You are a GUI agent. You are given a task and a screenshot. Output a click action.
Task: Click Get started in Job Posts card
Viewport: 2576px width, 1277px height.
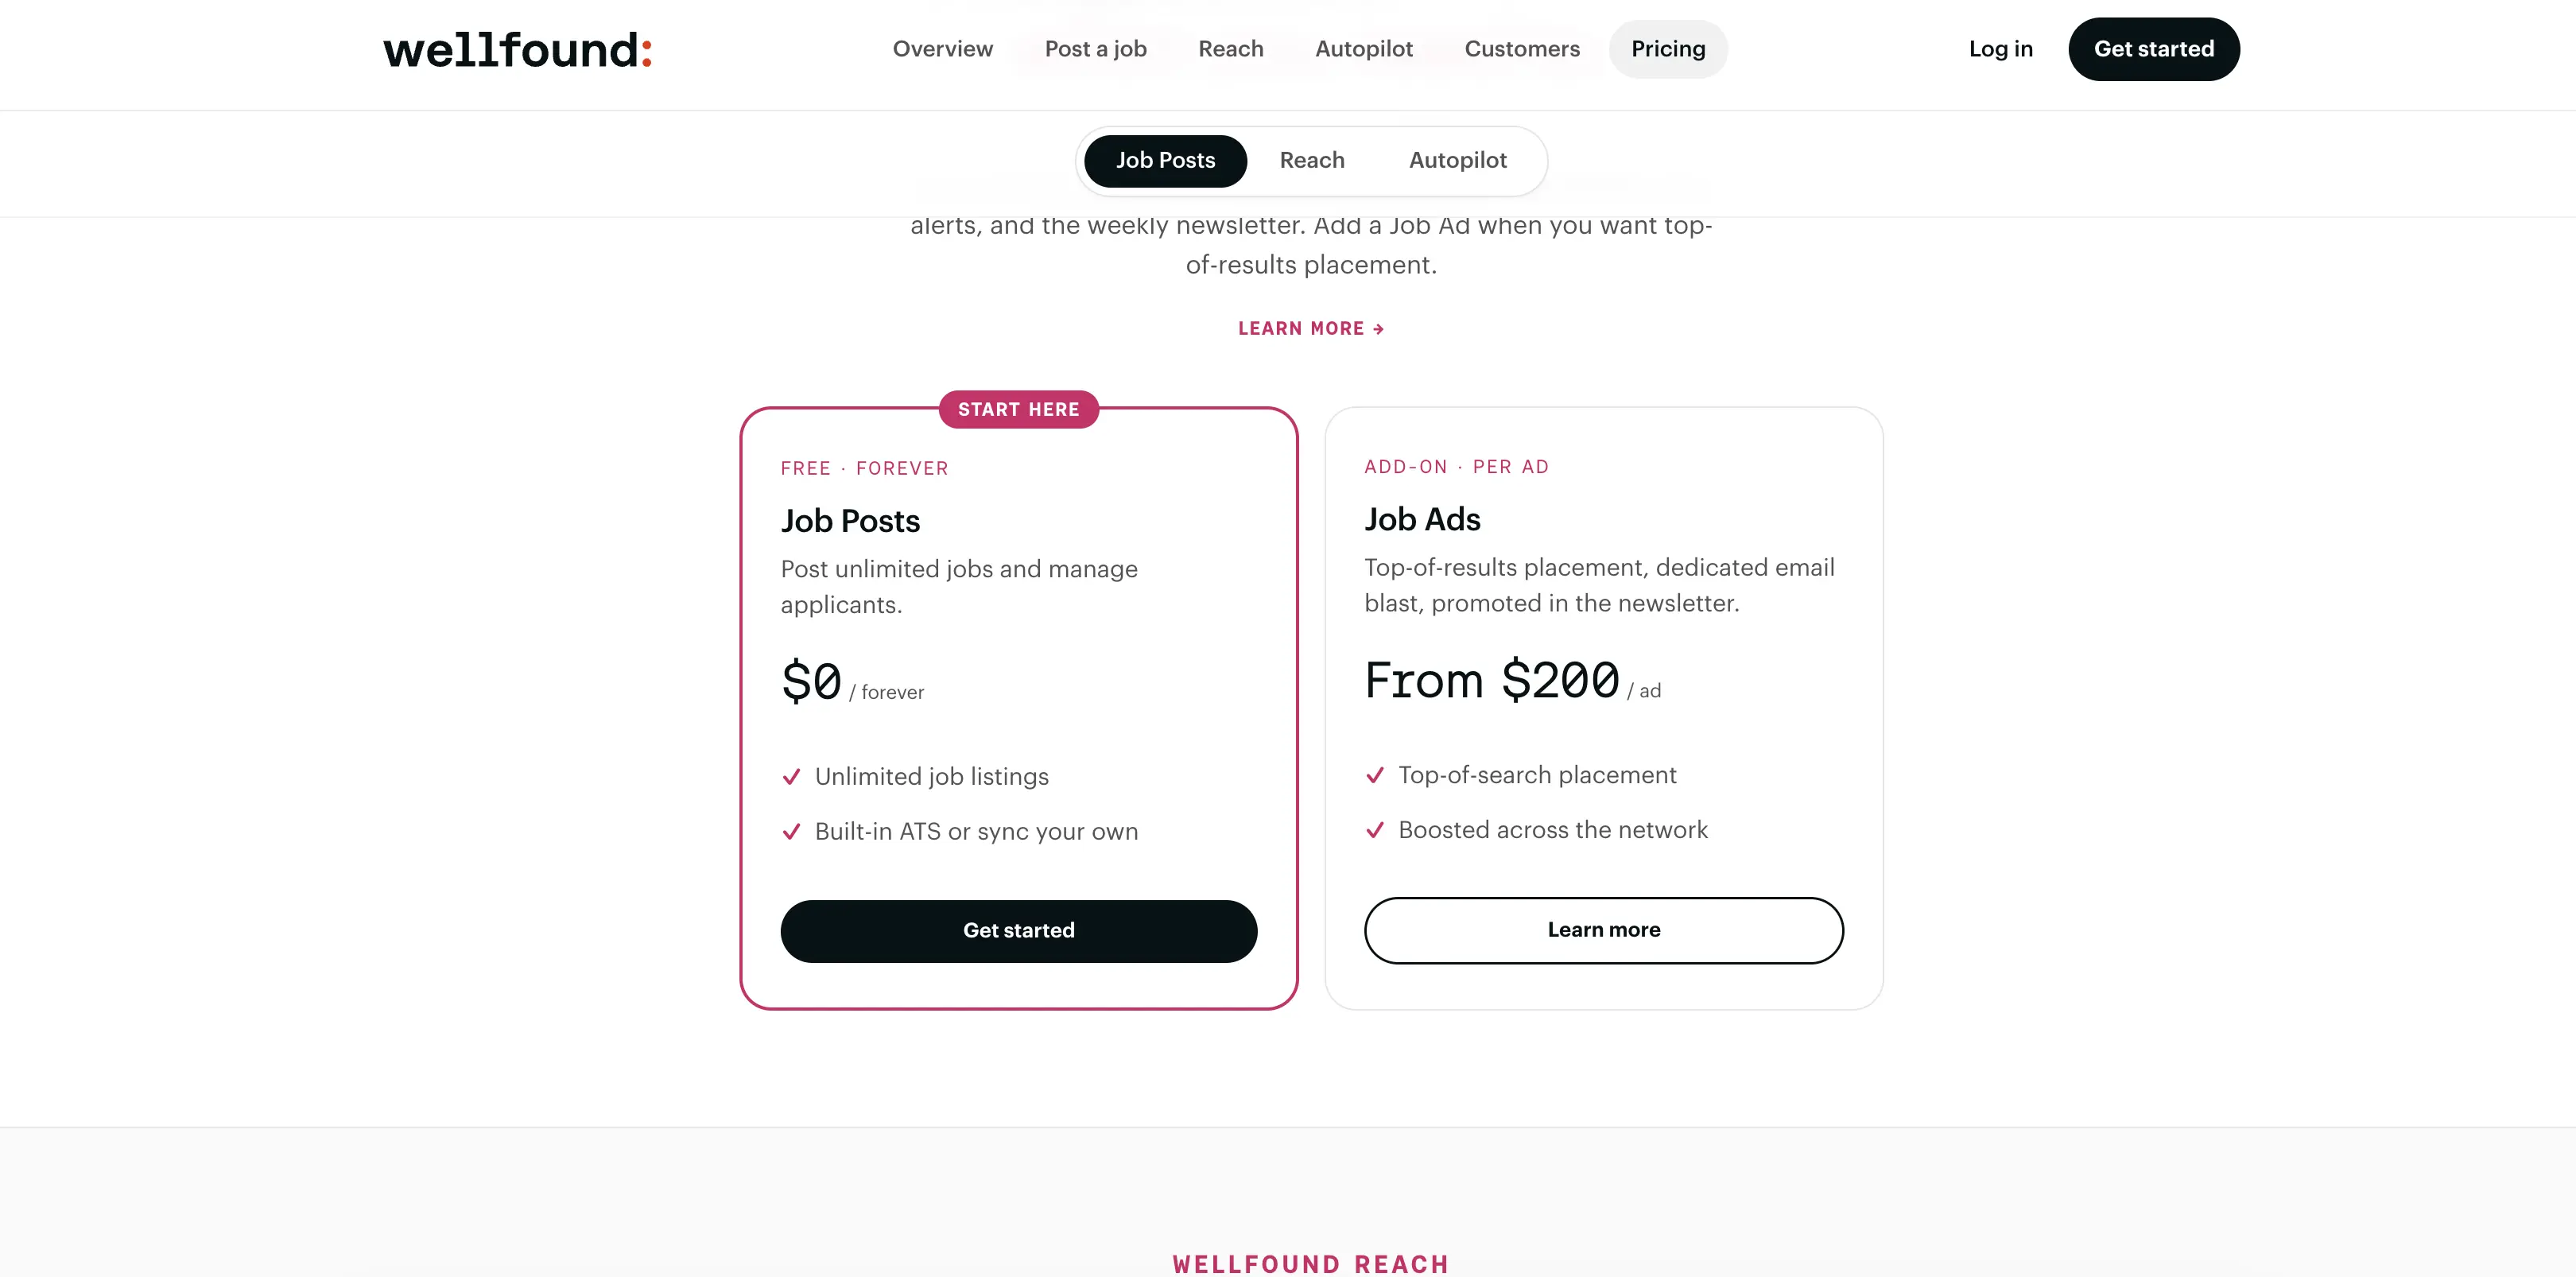tap(1018, 931)
